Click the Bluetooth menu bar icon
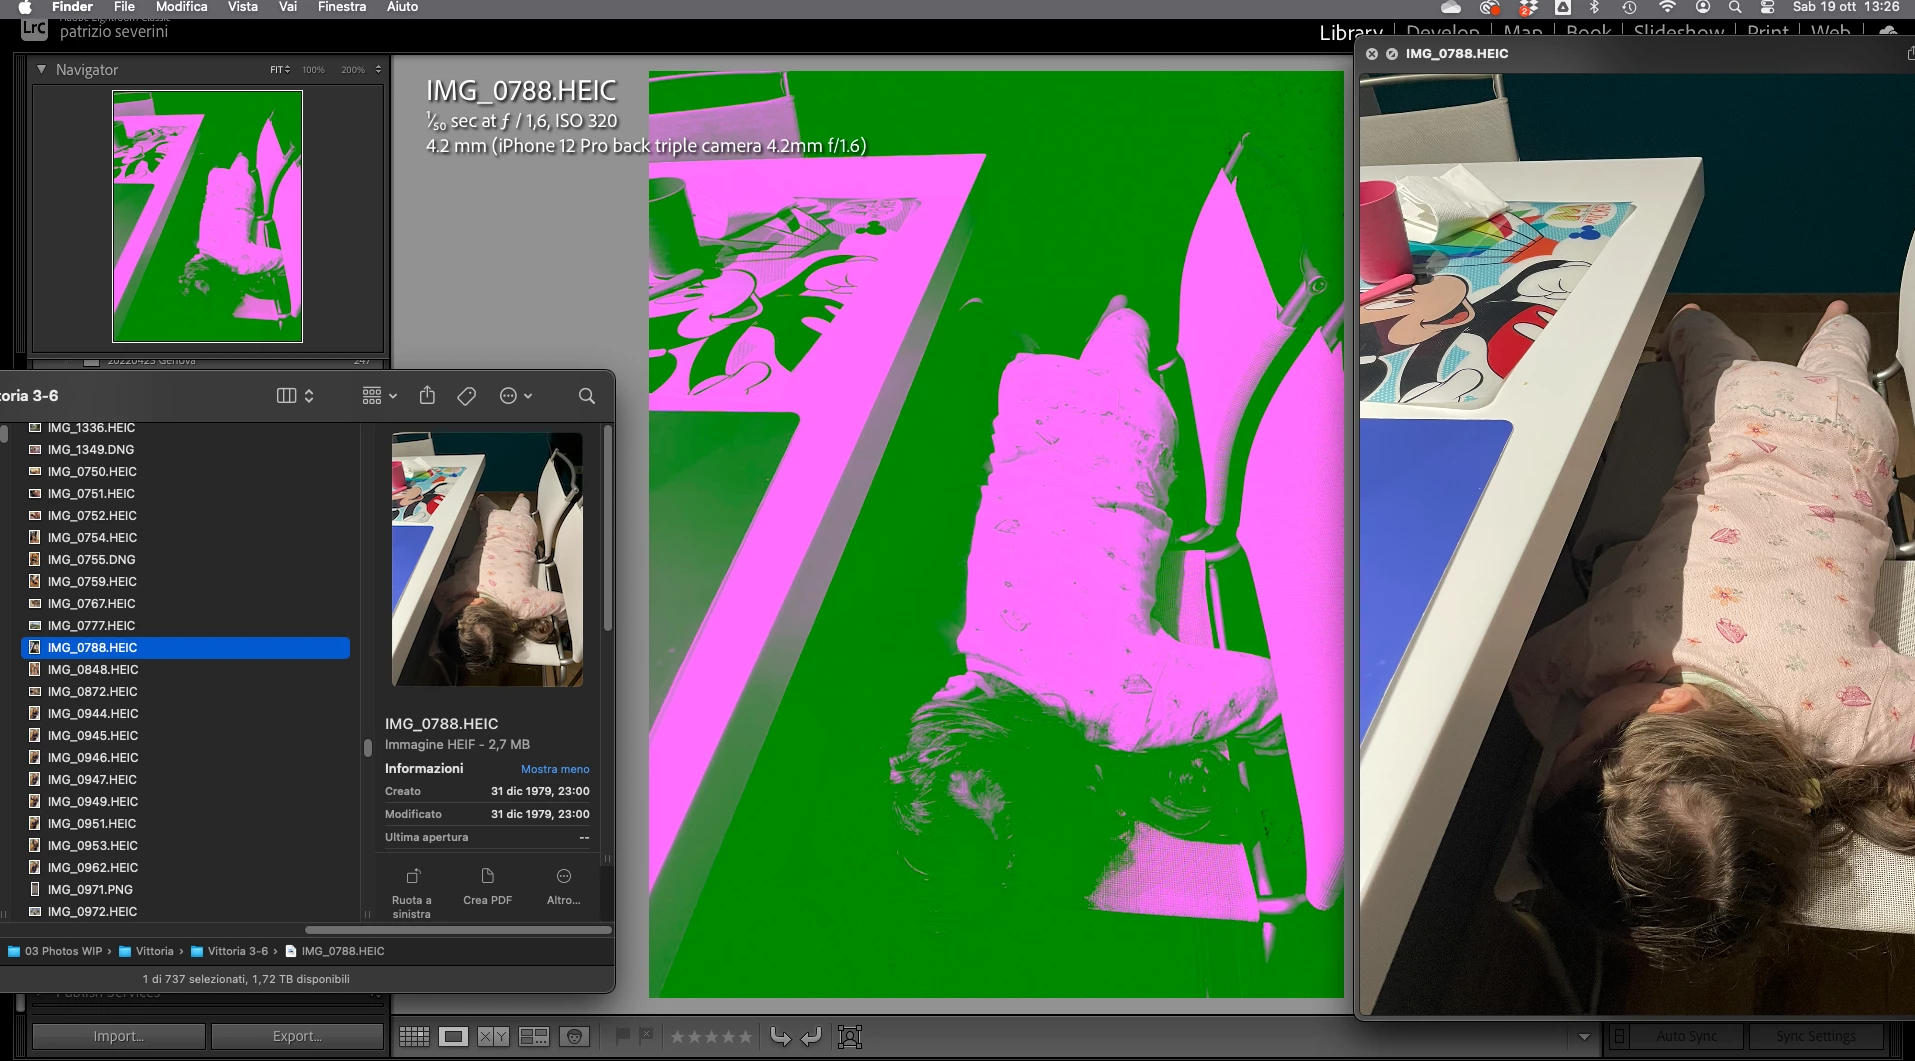This screenshot has width=1915, height=1061. (x=1595, y=7)
